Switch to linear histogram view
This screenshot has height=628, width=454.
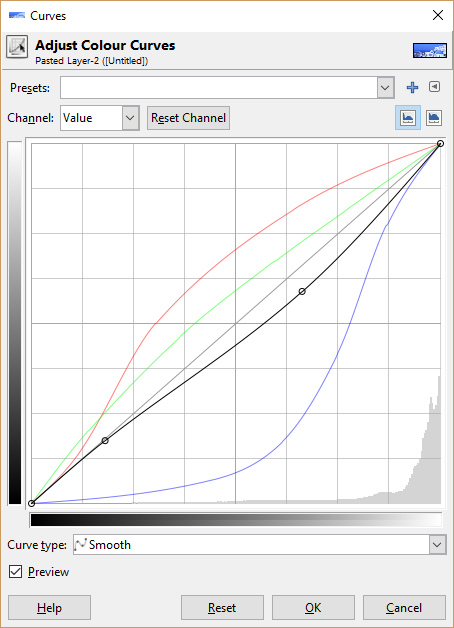[x=408, y=118]
